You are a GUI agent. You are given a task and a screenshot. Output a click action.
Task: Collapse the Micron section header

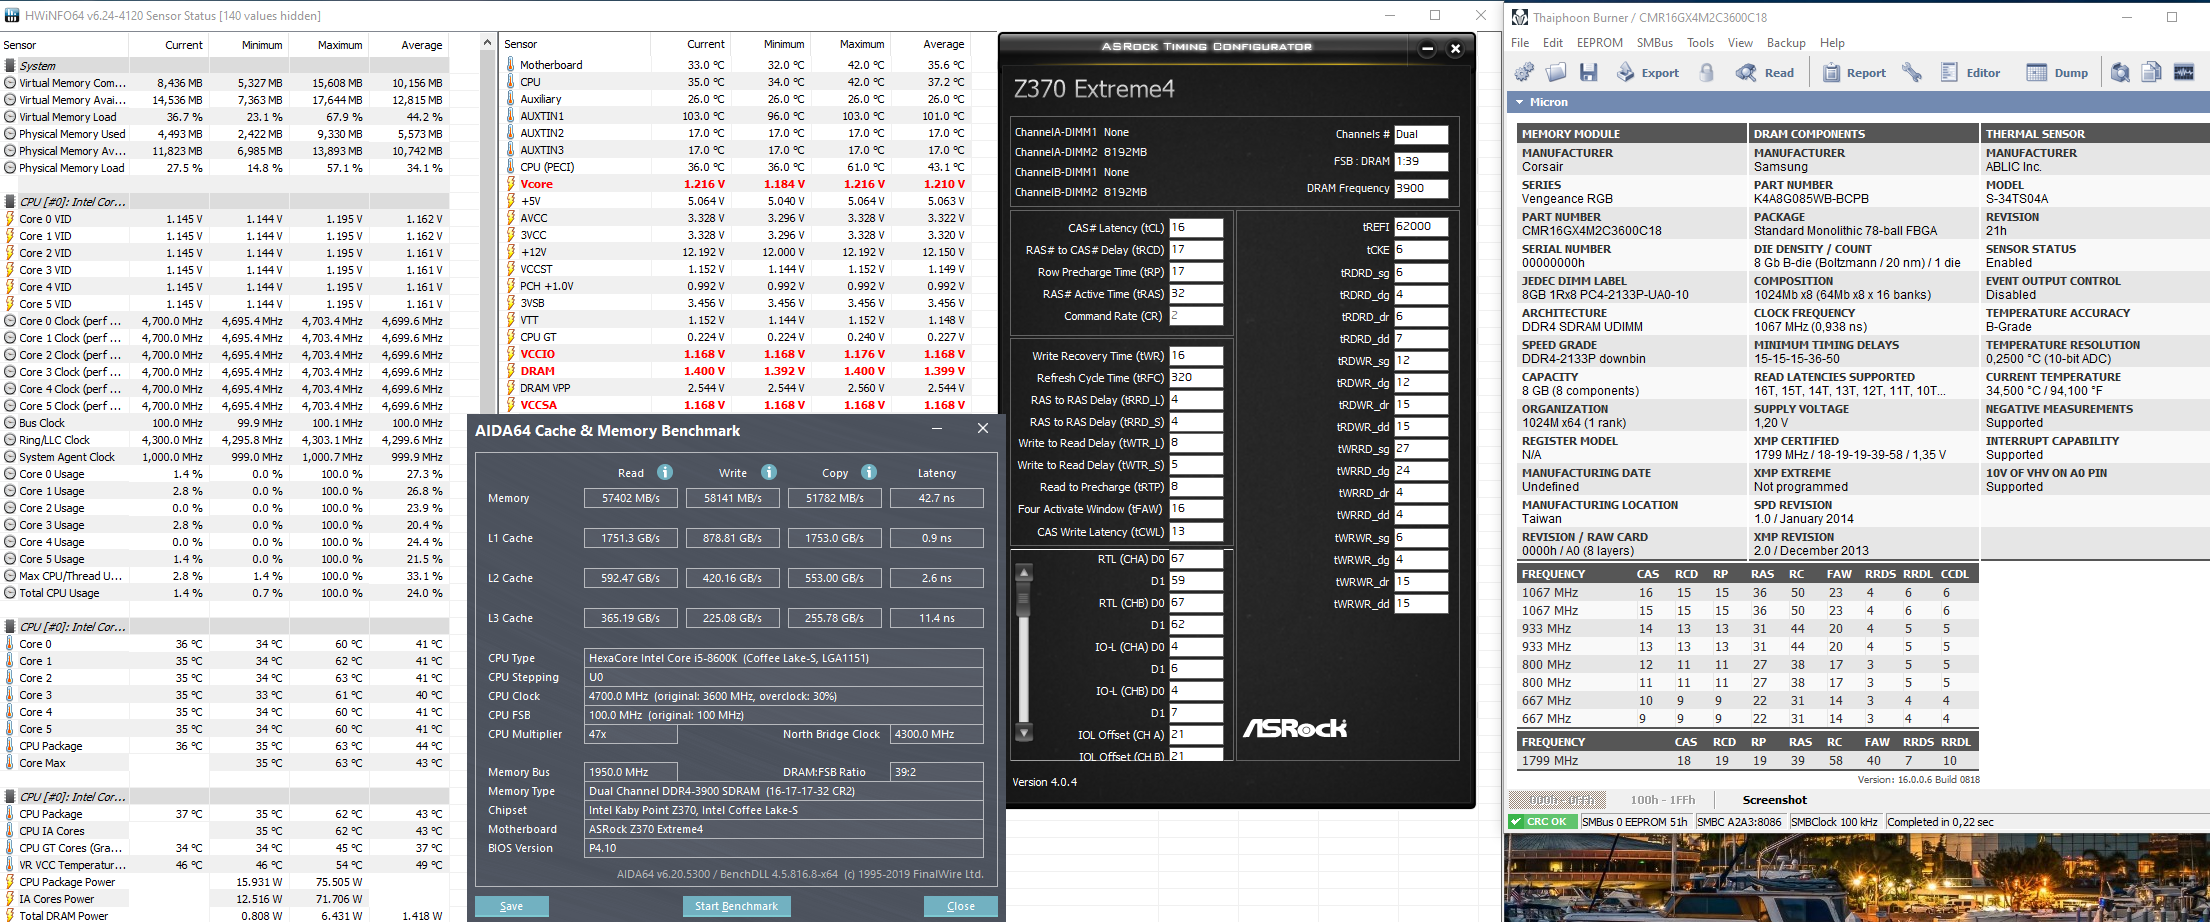[x=1520, y=102]
